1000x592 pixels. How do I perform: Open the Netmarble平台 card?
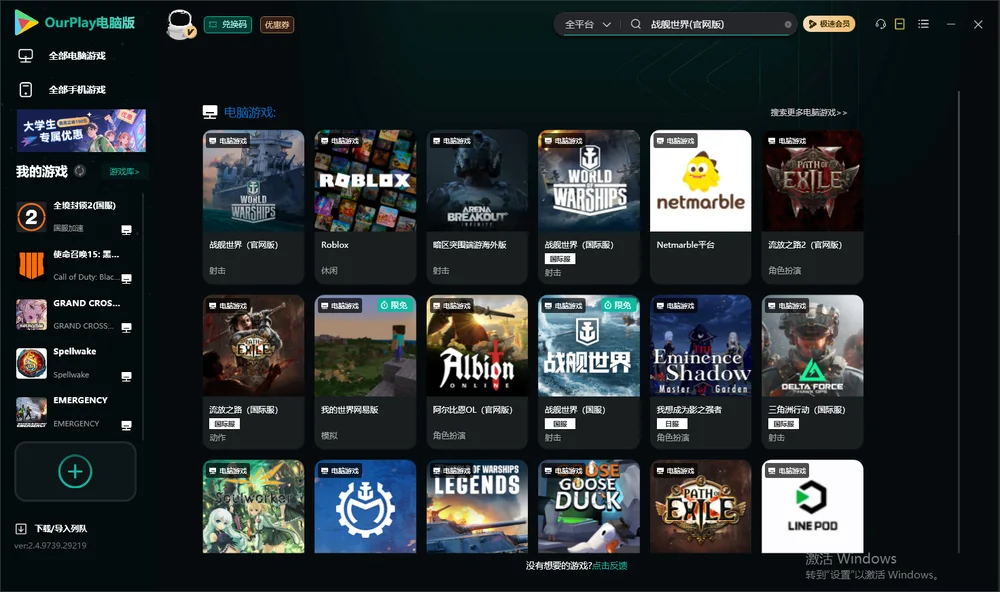click(x=701, y=207)
